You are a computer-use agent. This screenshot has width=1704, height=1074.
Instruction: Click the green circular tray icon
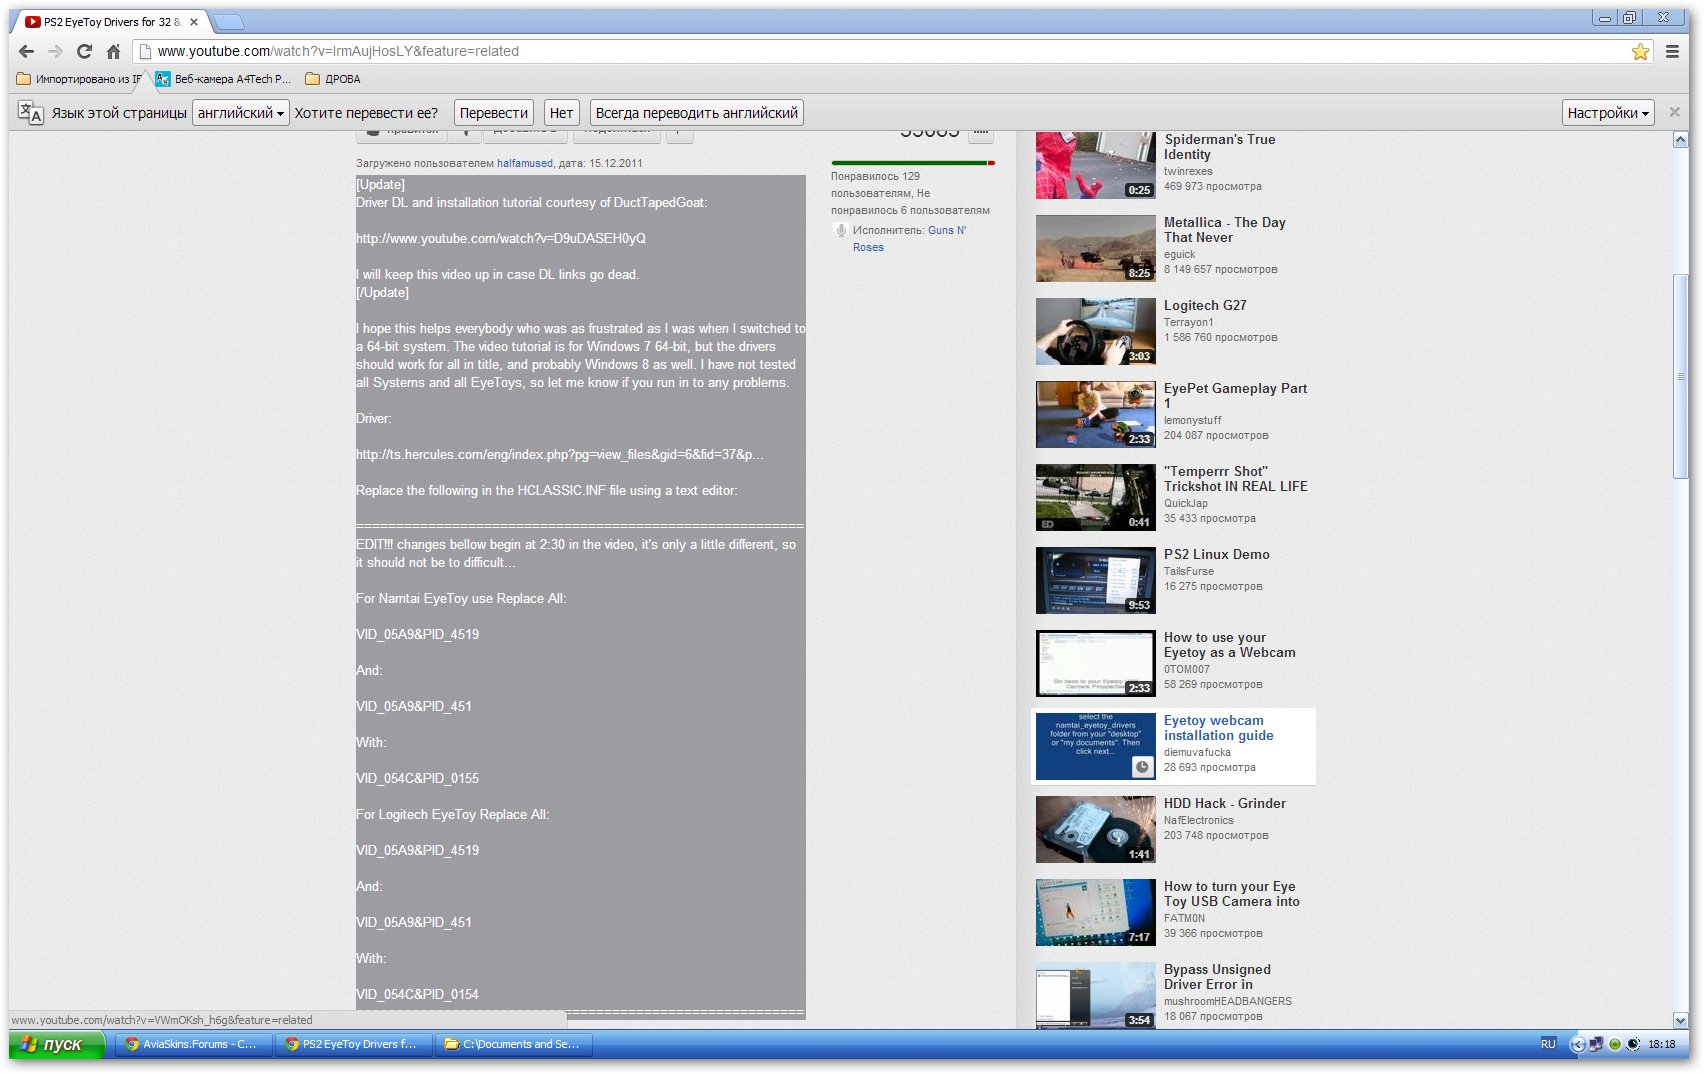pyautogui.click(x=1614, y=1044)
